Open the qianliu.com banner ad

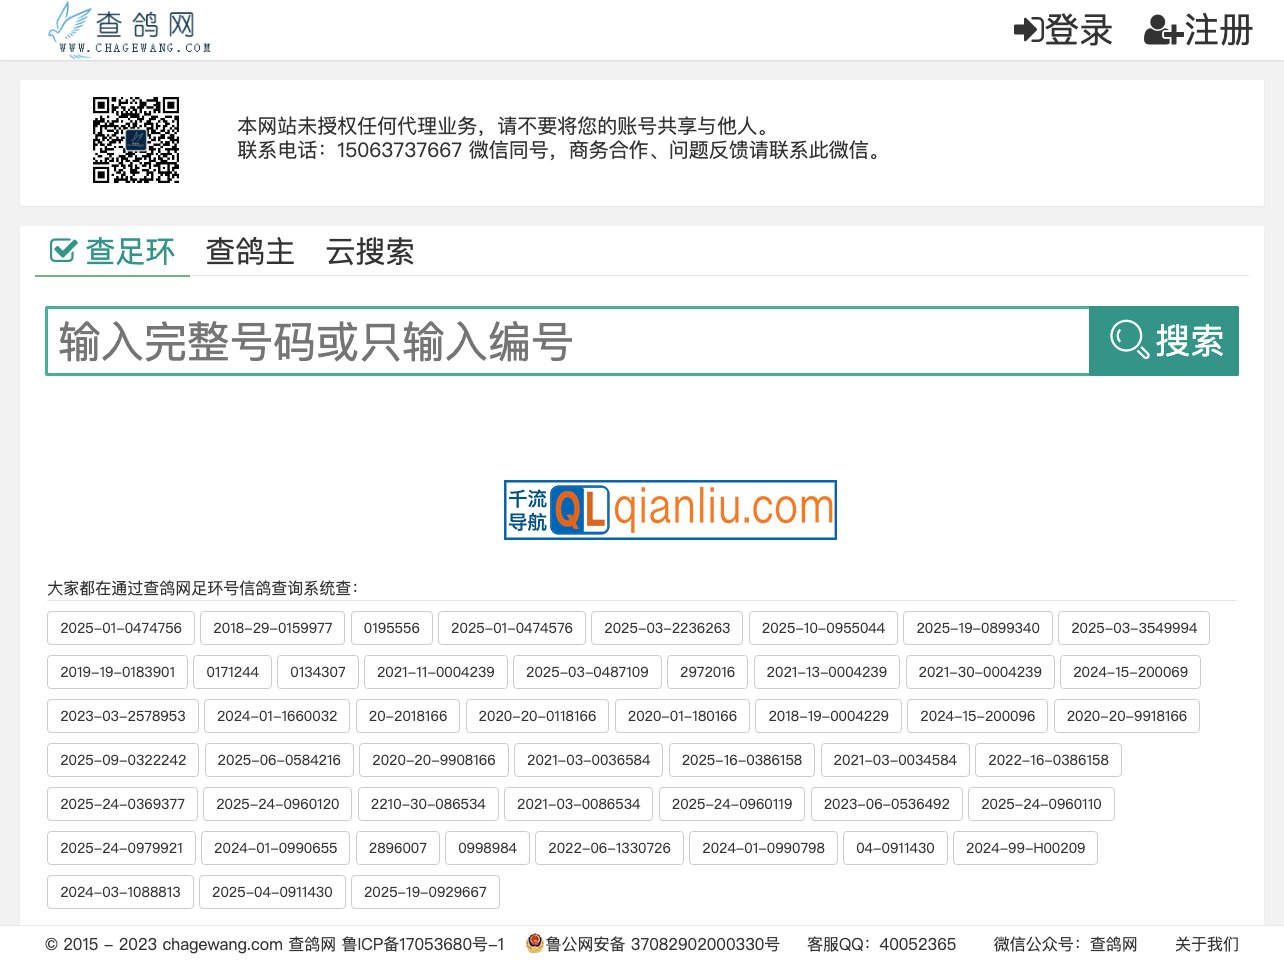coord(670,510)
